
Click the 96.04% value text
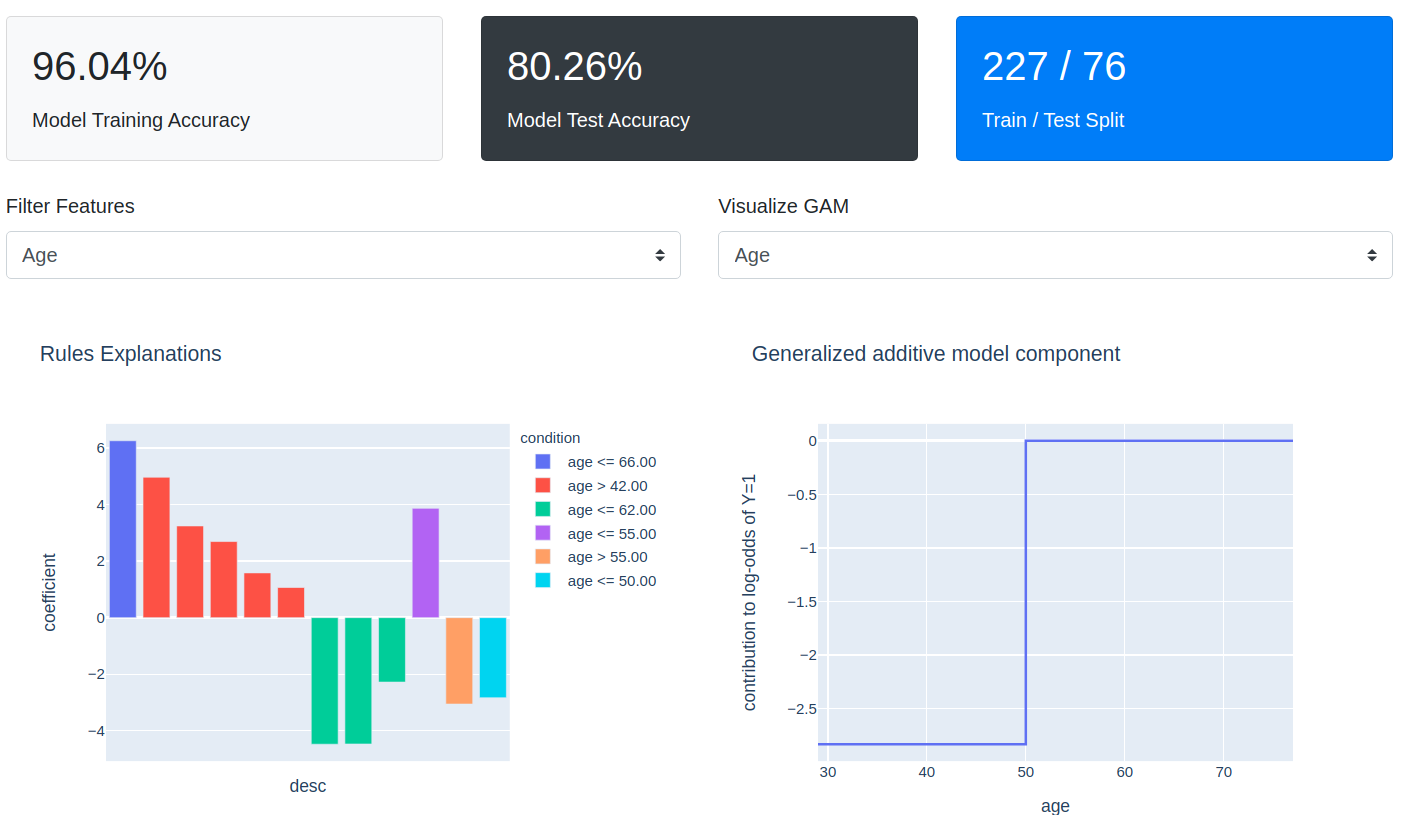100,66
